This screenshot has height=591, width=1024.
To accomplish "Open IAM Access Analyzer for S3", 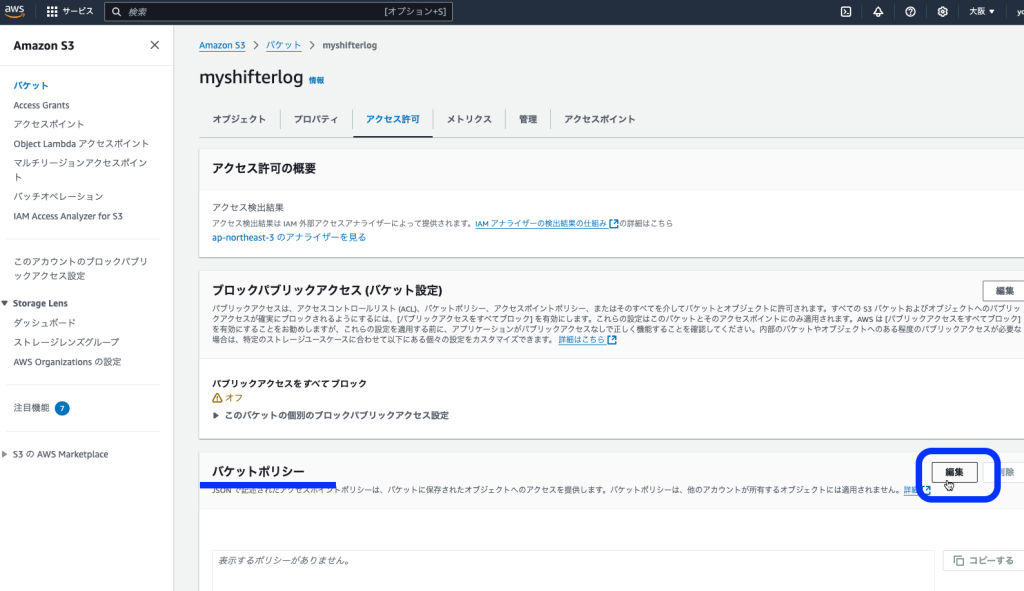I will [68, 216].
